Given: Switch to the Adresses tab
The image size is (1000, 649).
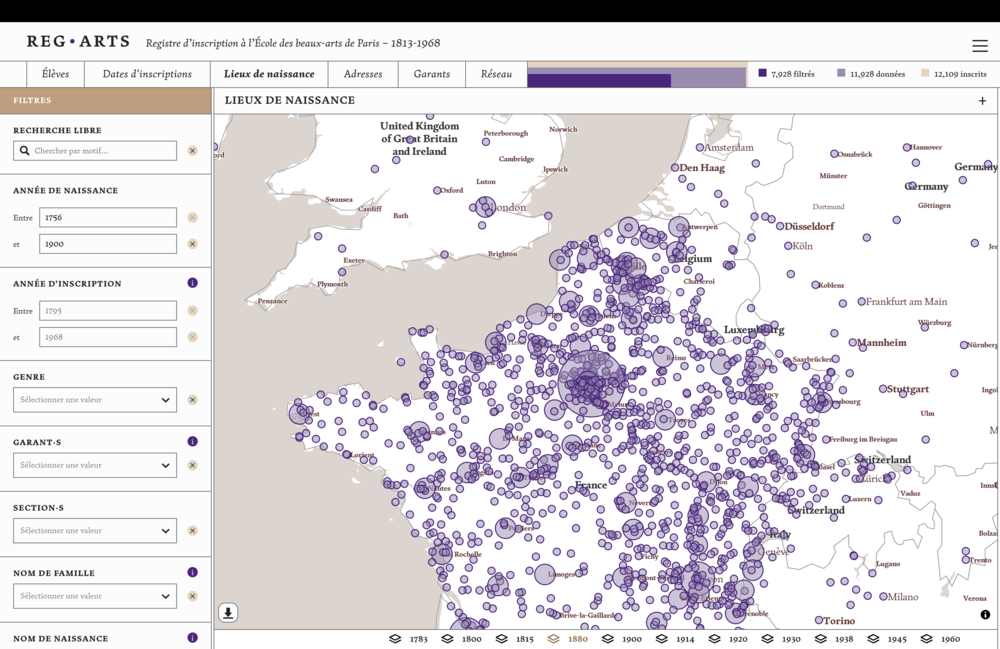Looking at the screenshot, I should [x=363, y=74].
